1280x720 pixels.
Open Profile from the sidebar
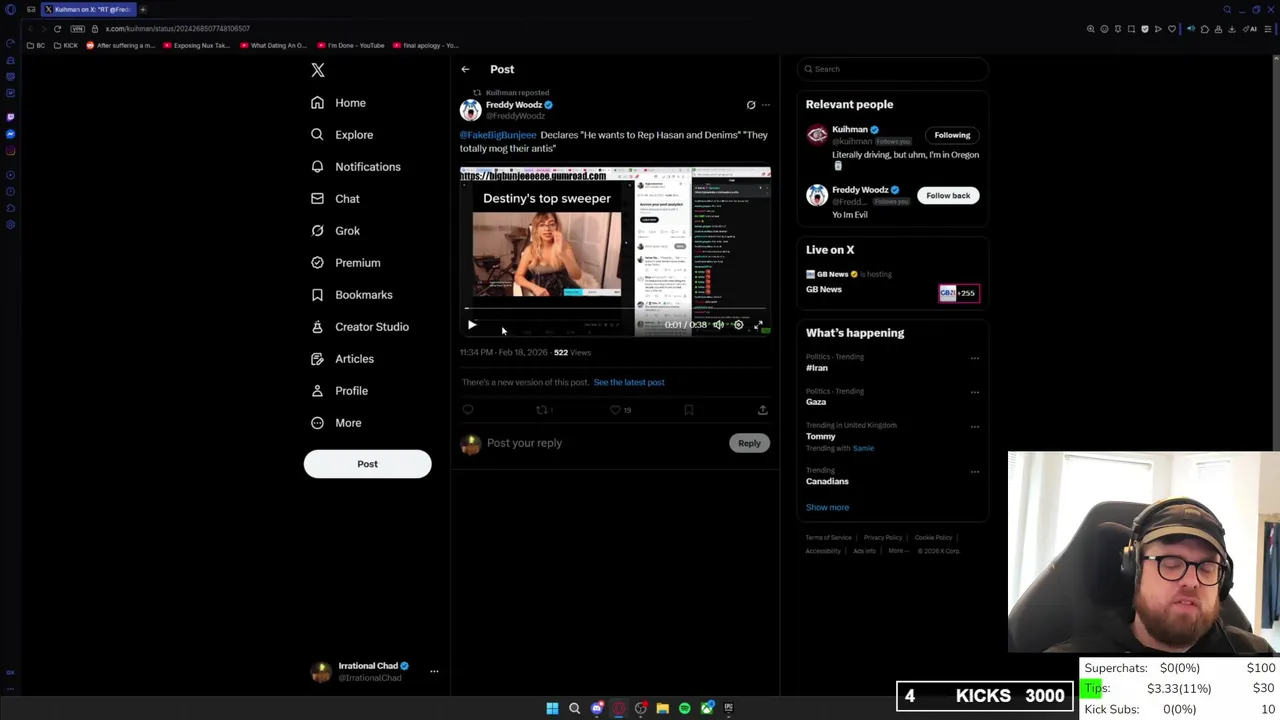tap(339, 391)
